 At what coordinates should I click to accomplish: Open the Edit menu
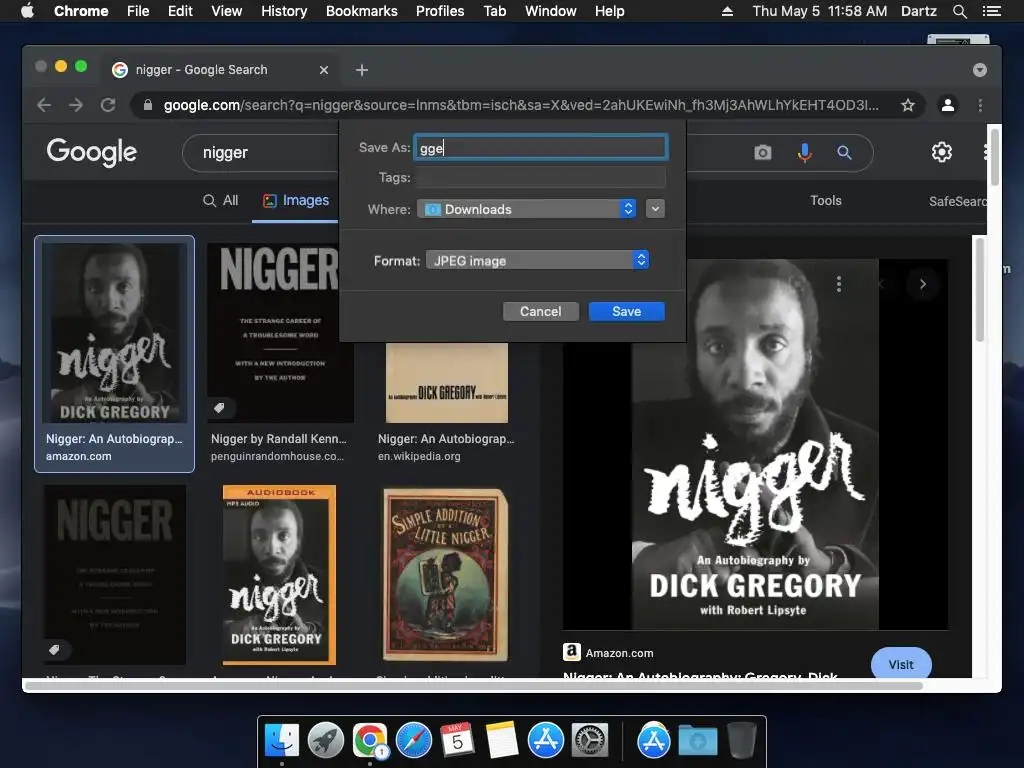pos(180,11)
